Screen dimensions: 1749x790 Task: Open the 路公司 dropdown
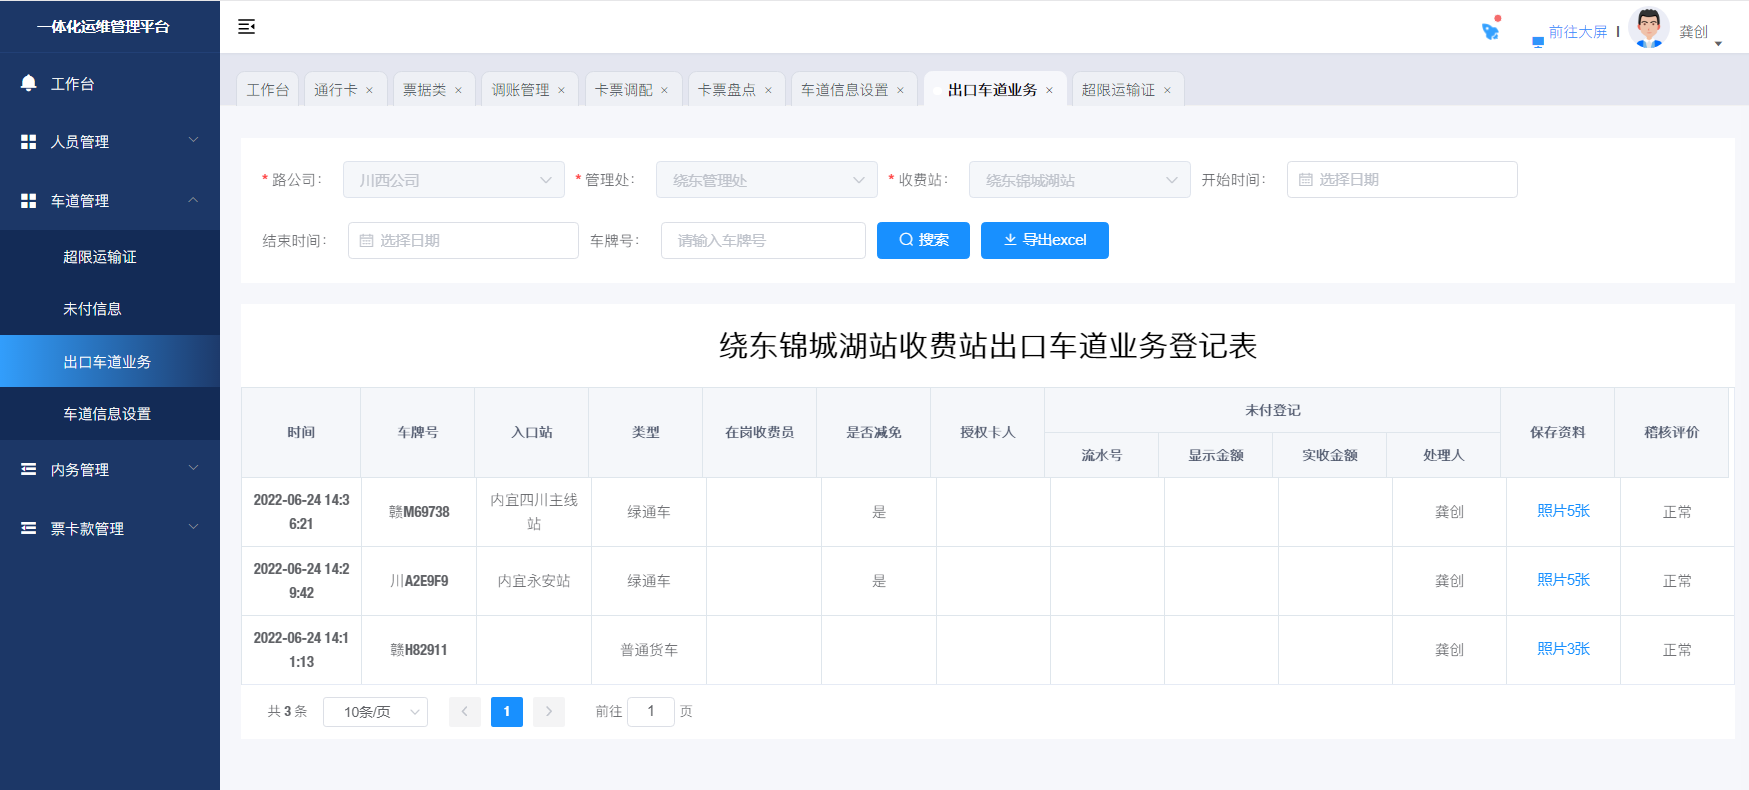pyautogui.click(x=453, y=180)
